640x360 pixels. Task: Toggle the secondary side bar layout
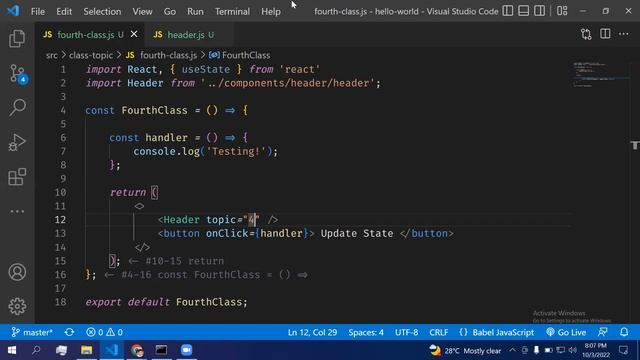[x=539, y=11]
